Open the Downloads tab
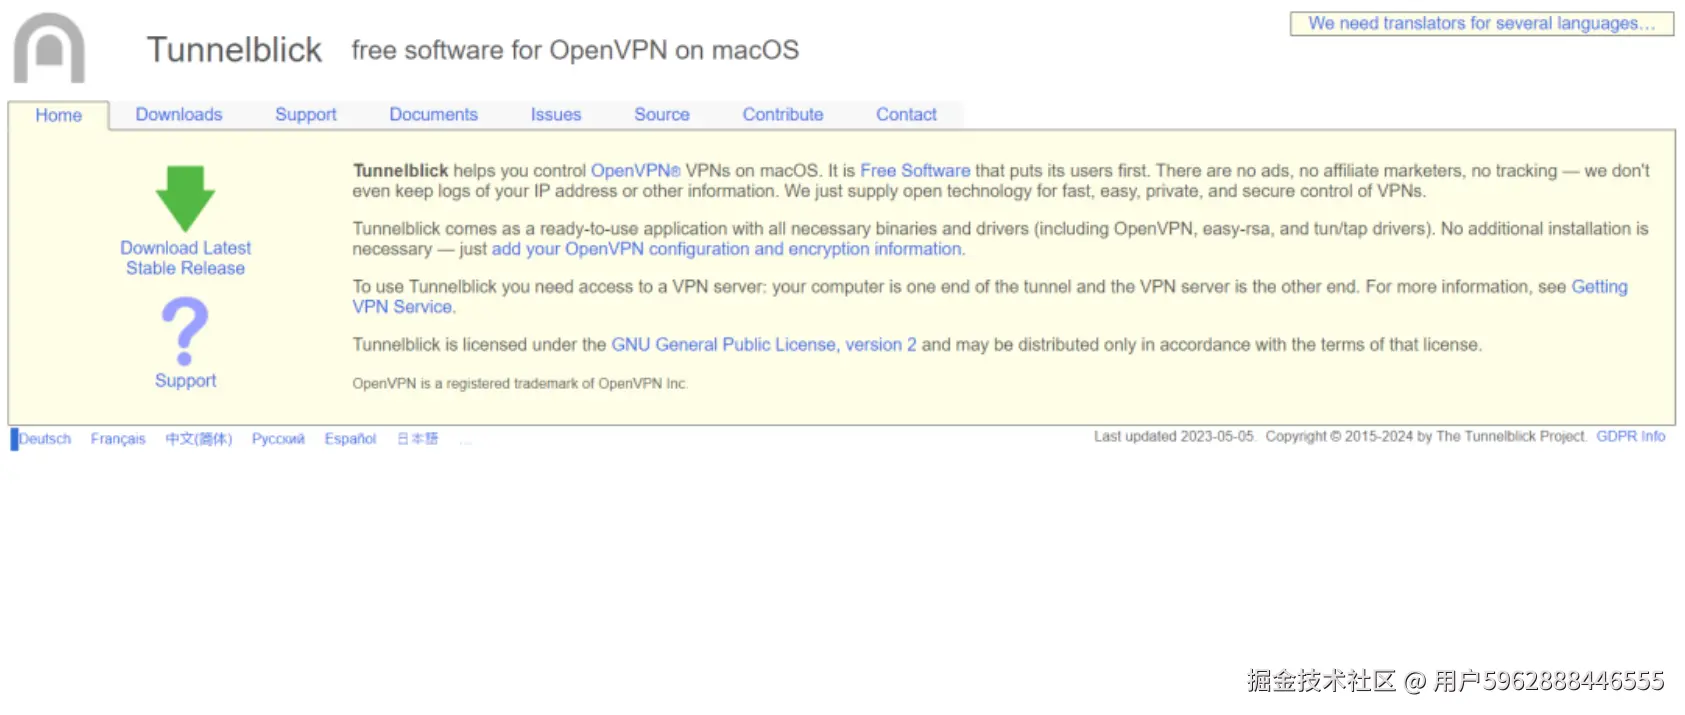Screen dimensions: 1685x715 [x=179, y=114]
